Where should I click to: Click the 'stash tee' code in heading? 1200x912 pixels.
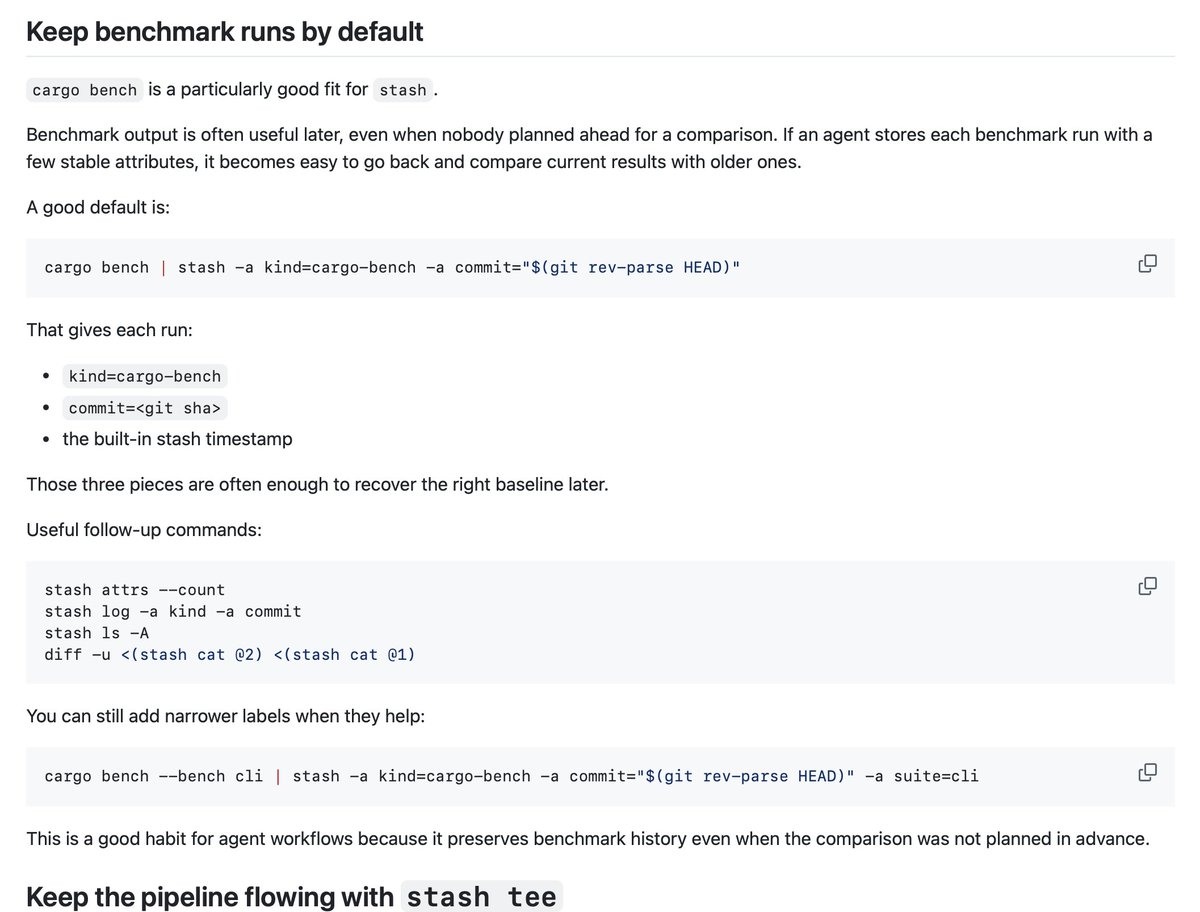click(482, 897)
